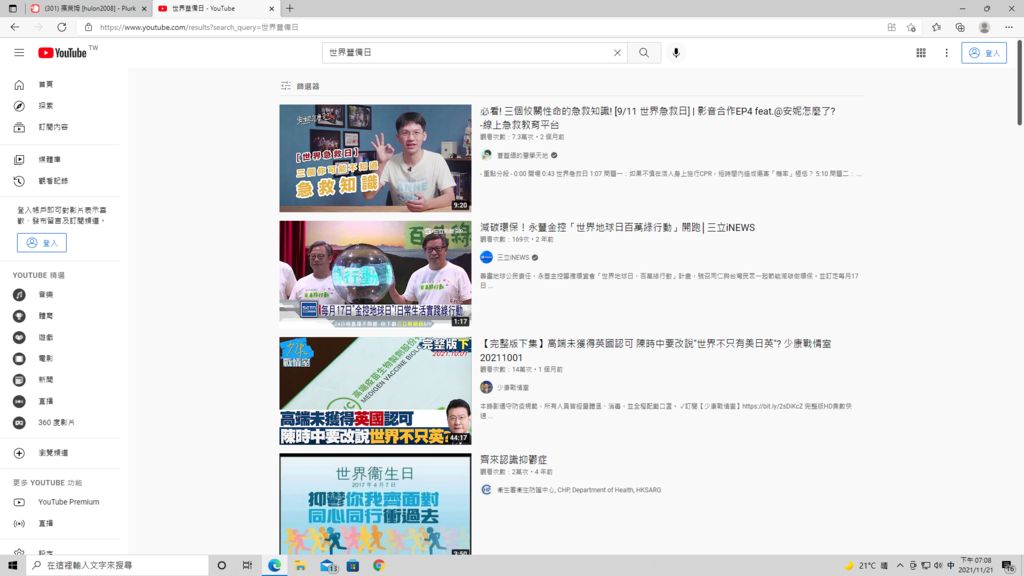Open the Windows Start menu
This screenshot has width=1024, height=576.
pos(12,566)
